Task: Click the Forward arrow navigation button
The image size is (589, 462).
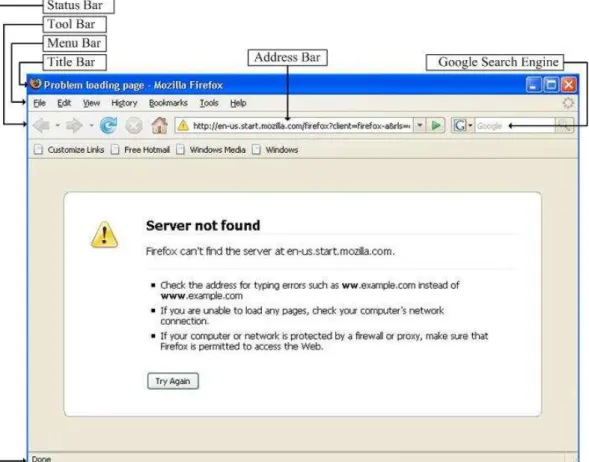Action: [x=75, y=125]
